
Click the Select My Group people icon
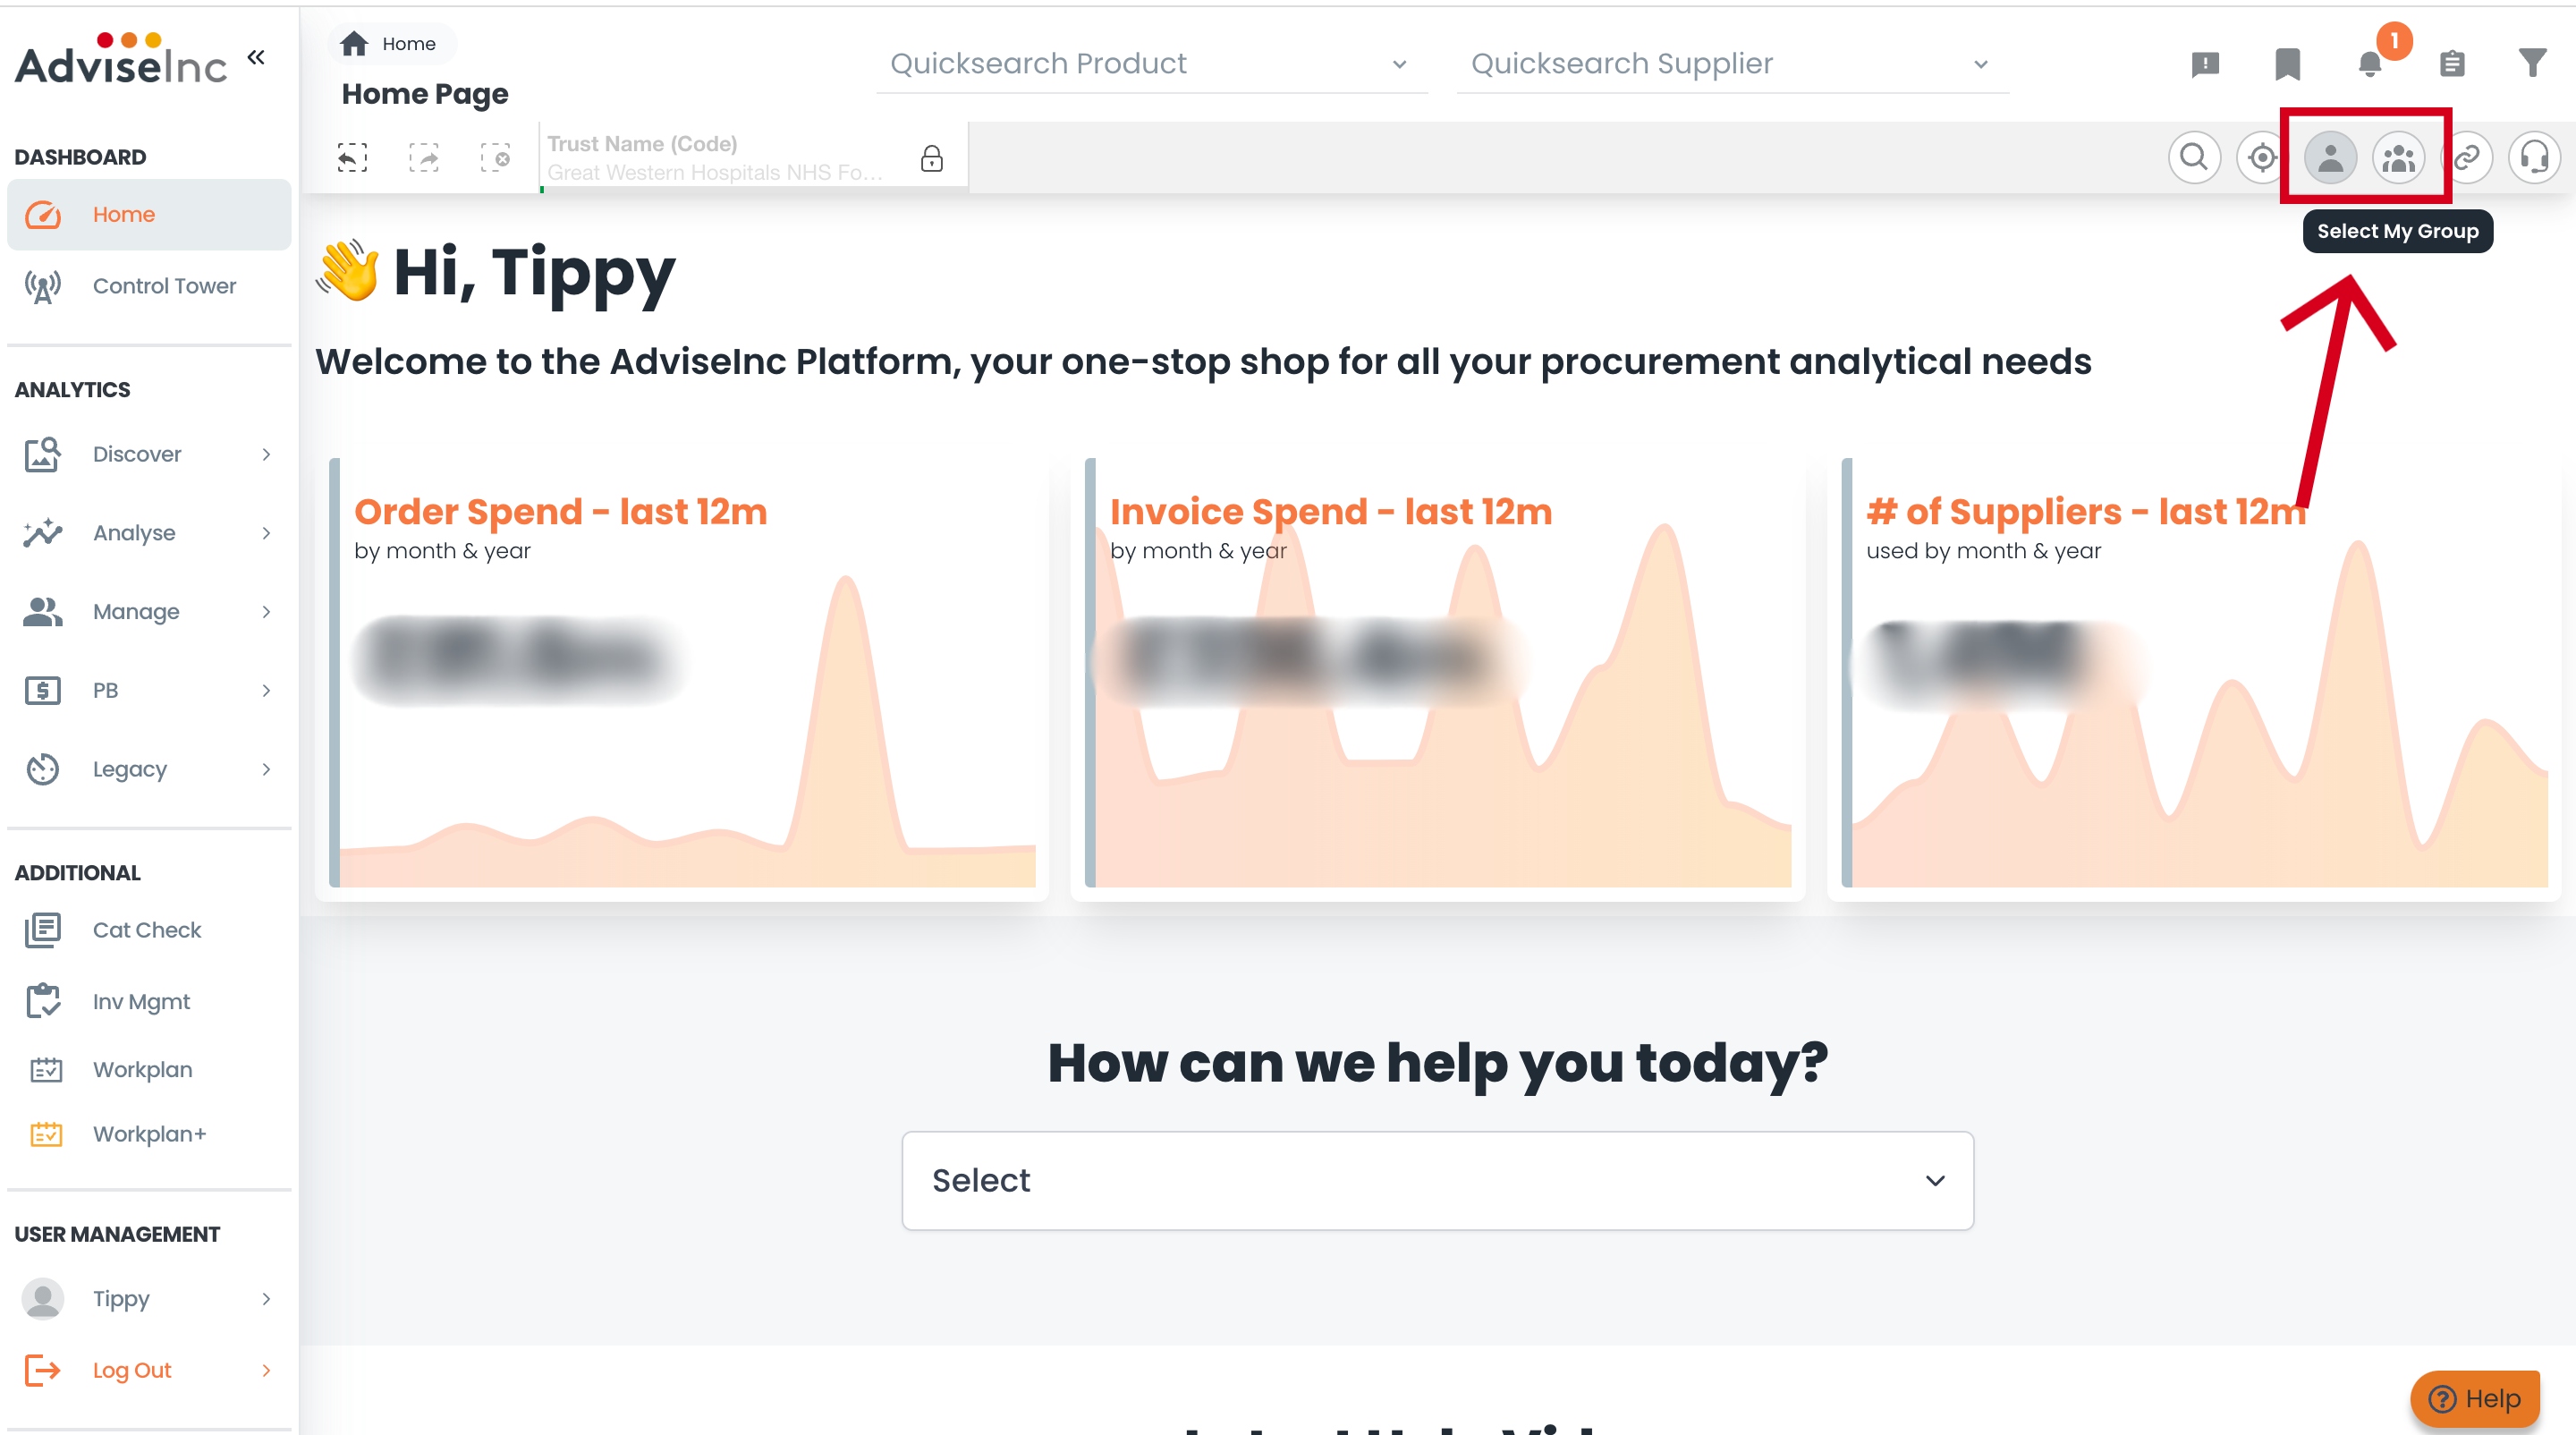[x=2398, y=158]
